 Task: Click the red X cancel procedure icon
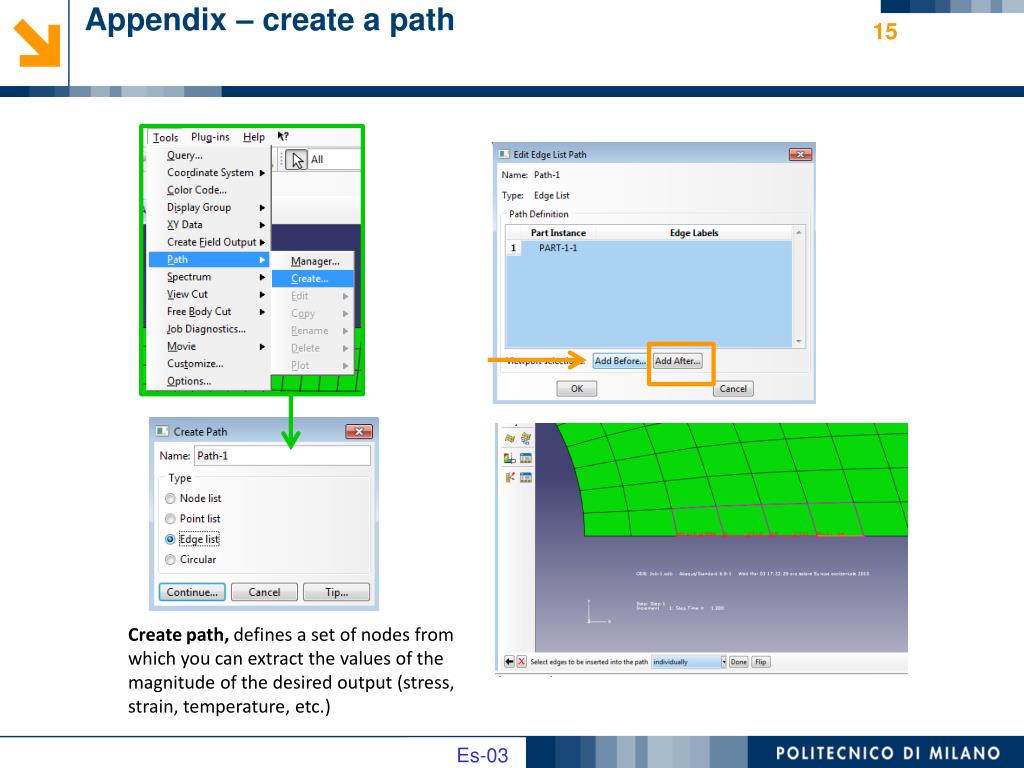521,662
